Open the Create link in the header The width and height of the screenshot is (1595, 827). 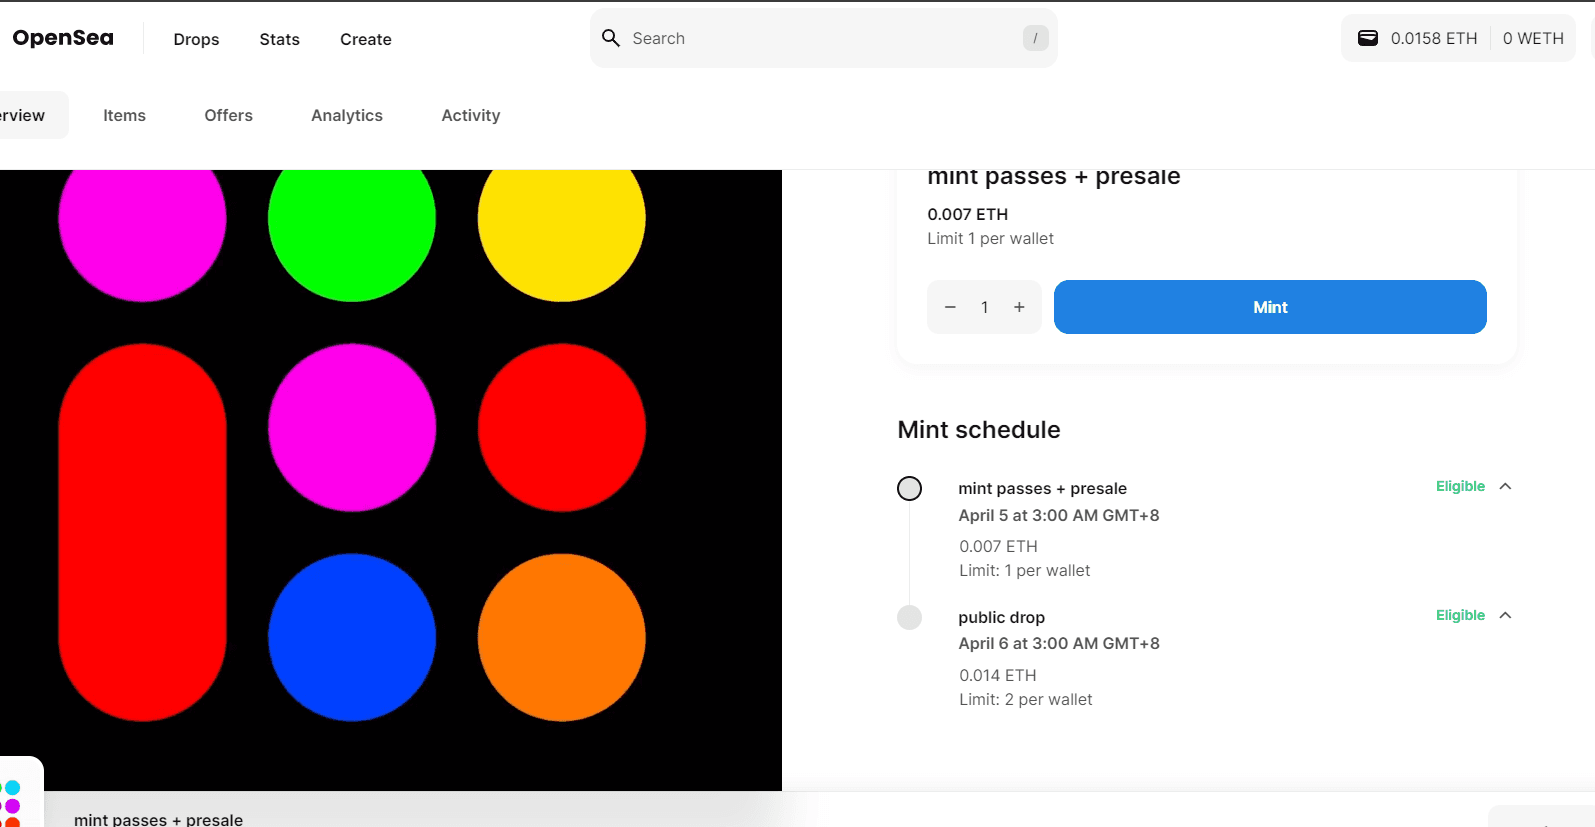pos(365,39)
